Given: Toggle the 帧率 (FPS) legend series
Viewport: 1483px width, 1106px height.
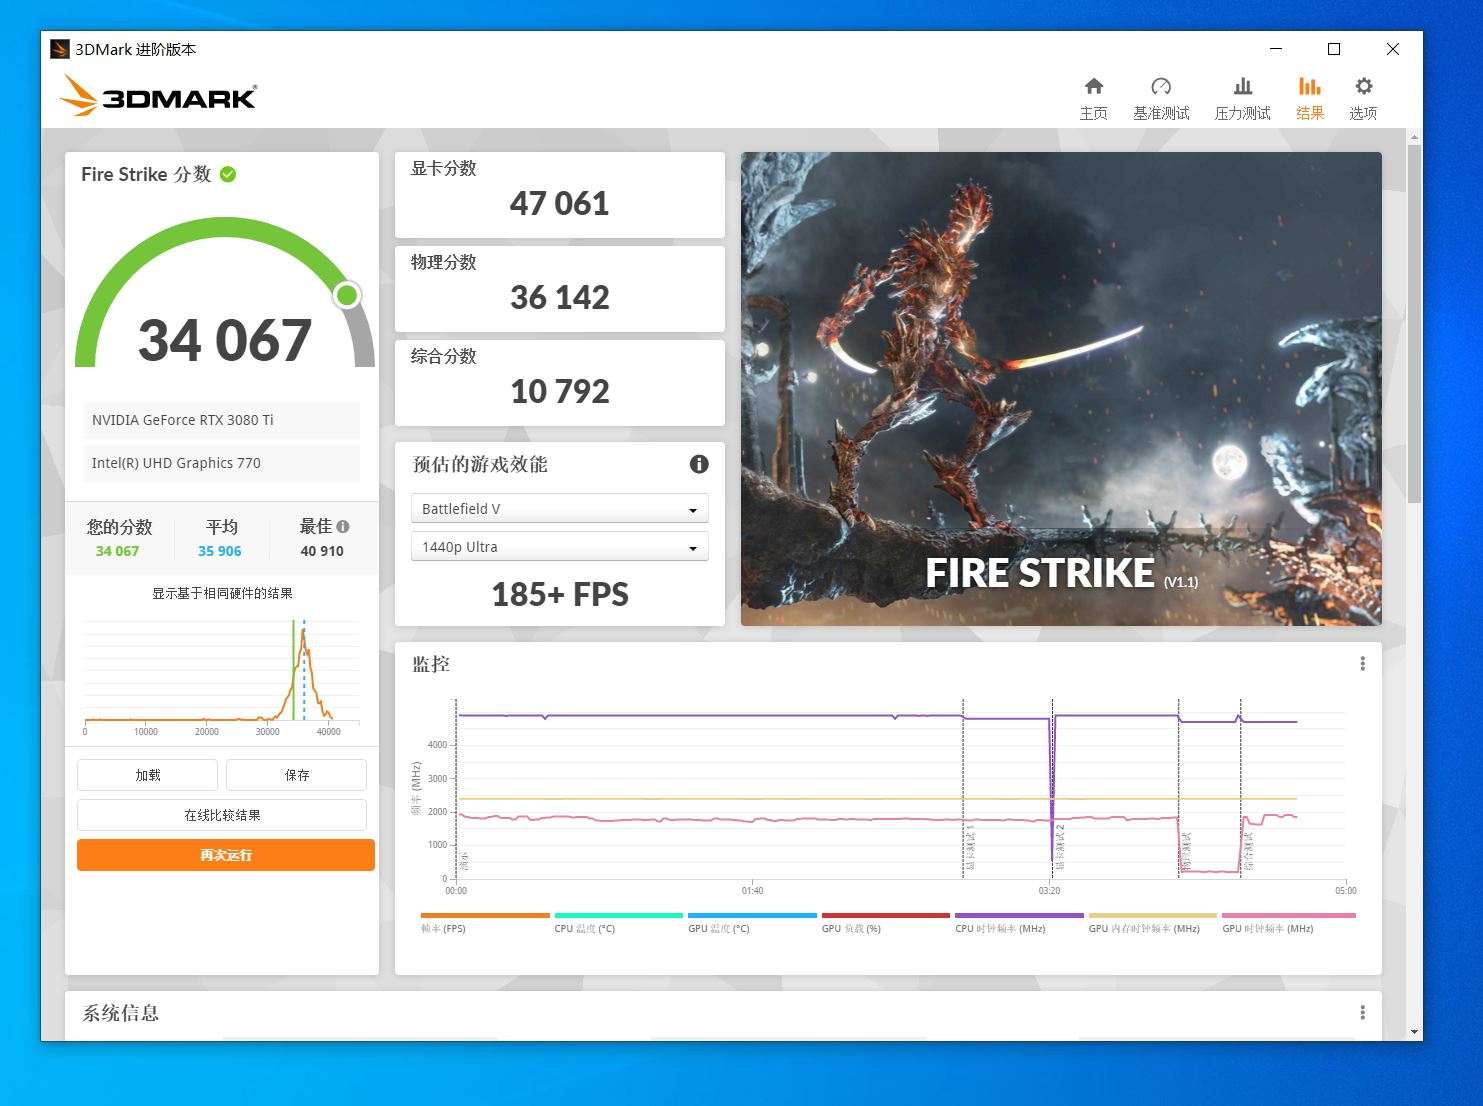Looking at the screenshot, I should point(485,923).
